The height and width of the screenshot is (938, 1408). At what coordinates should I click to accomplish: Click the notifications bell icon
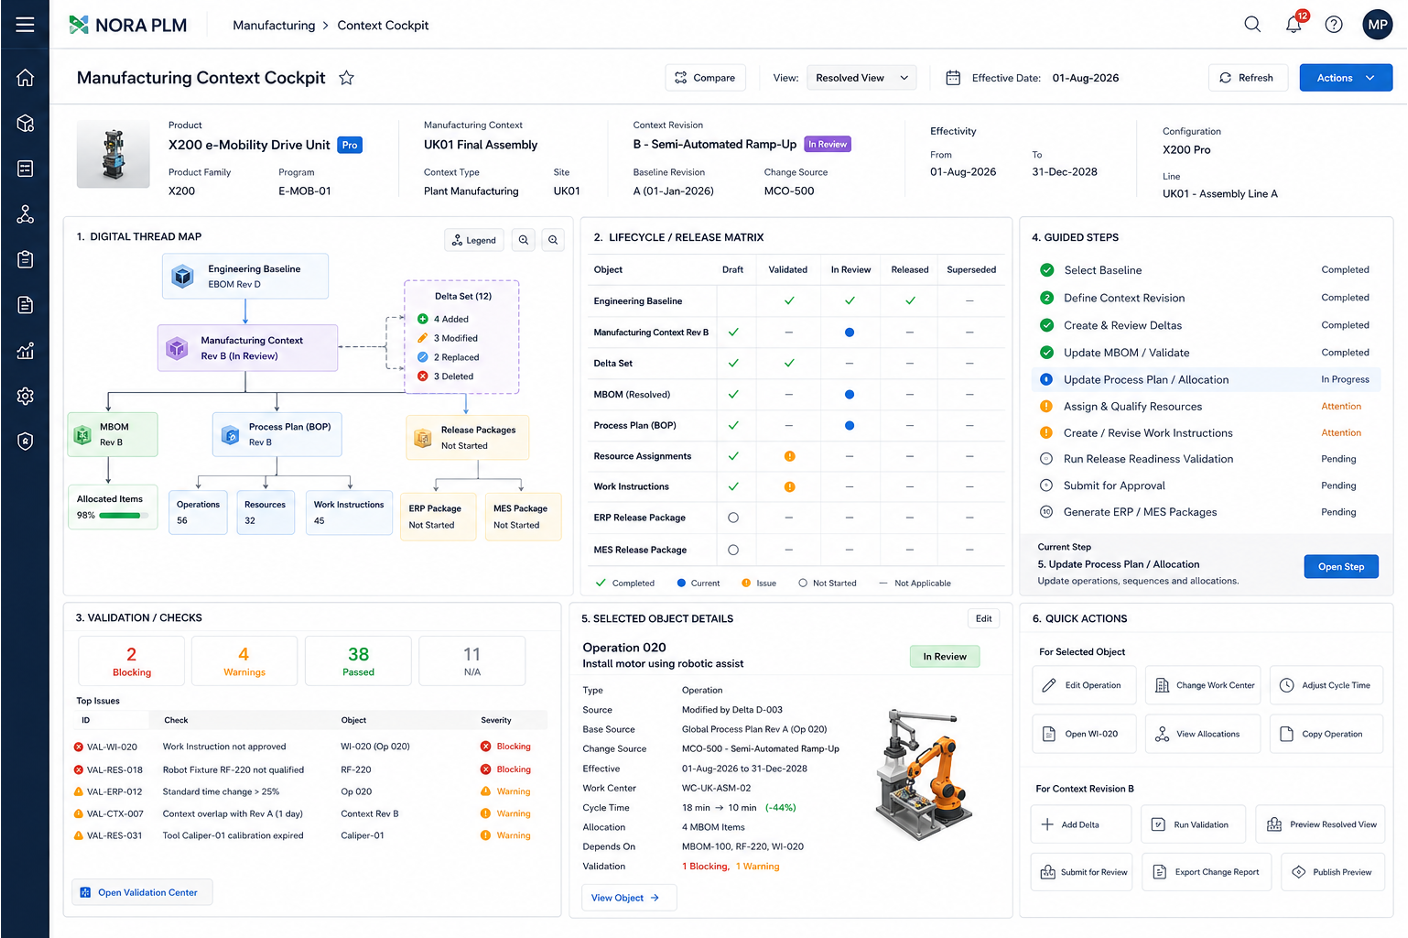coord(1294,24)
